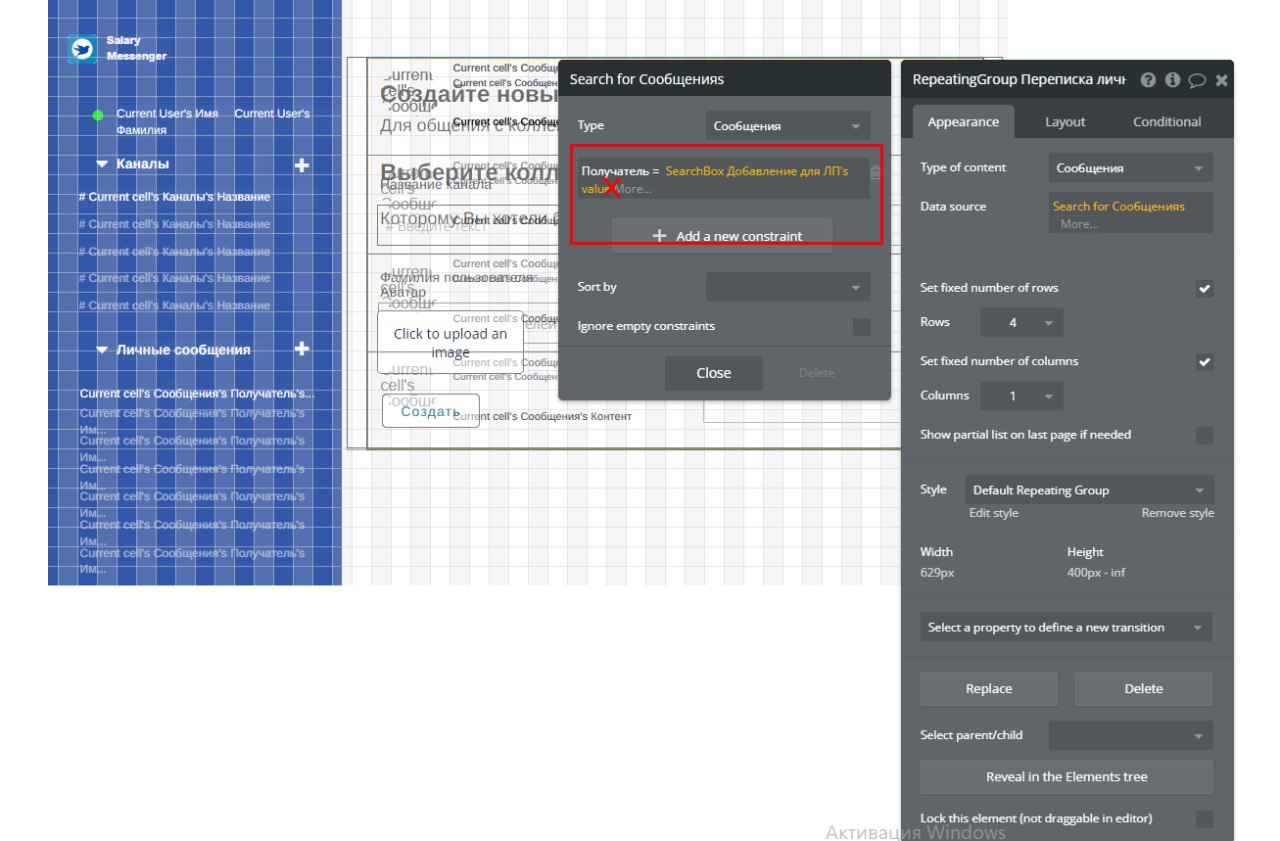The height and width of the screenshot is (841, 1280).
Task: Click the plus icon in Add a new constraint
Action: coord(659,236)
